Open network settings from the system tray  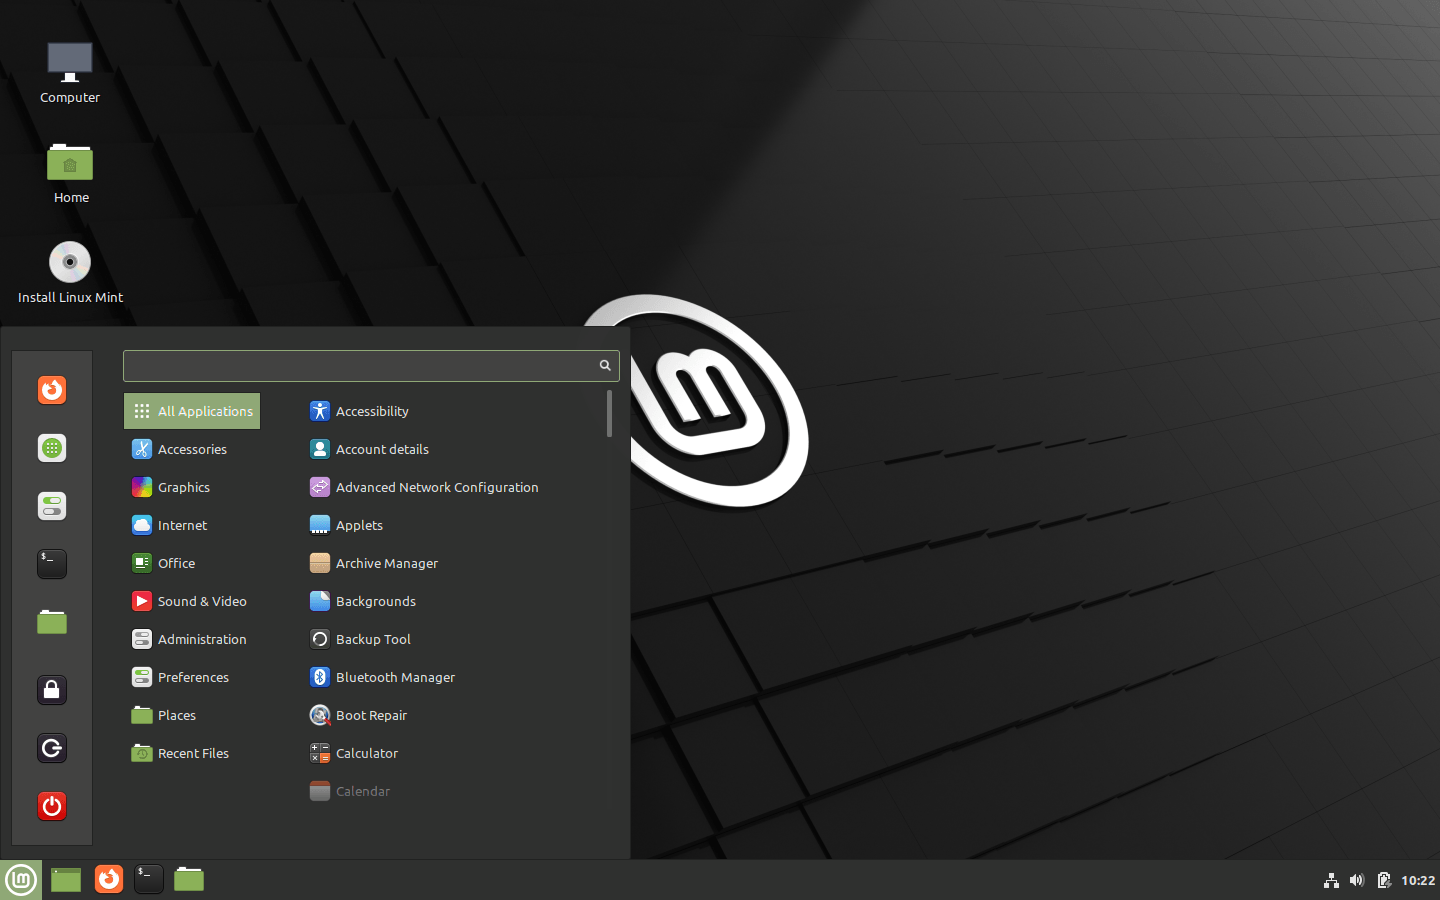(x=1331, y=880)
